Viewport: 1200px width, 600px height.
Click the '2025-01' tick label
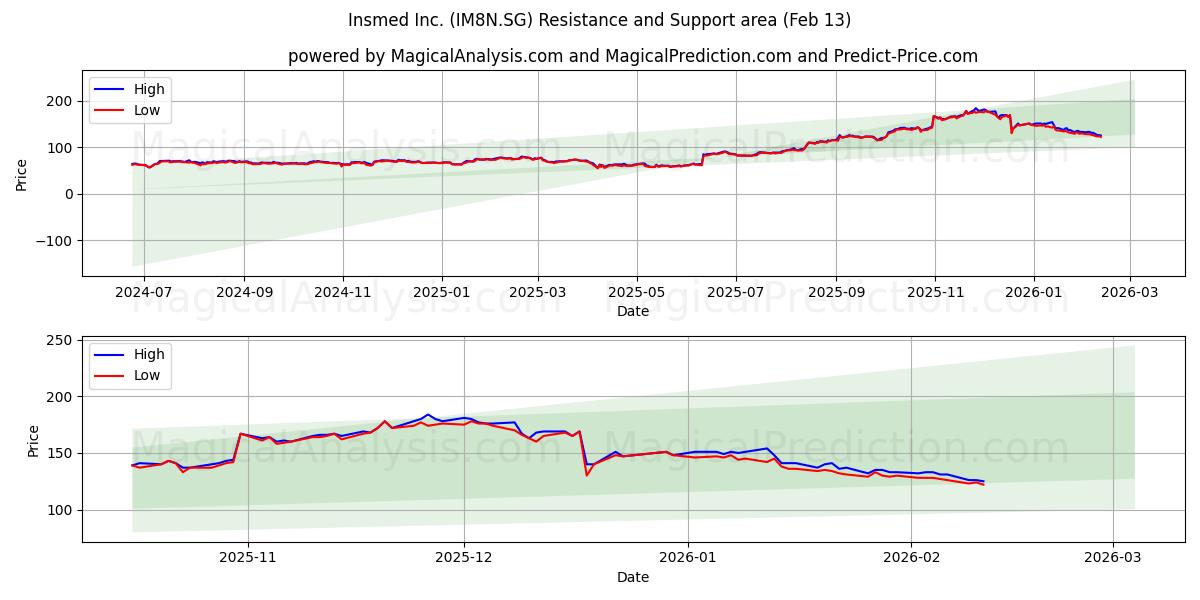tap(443, 291)
